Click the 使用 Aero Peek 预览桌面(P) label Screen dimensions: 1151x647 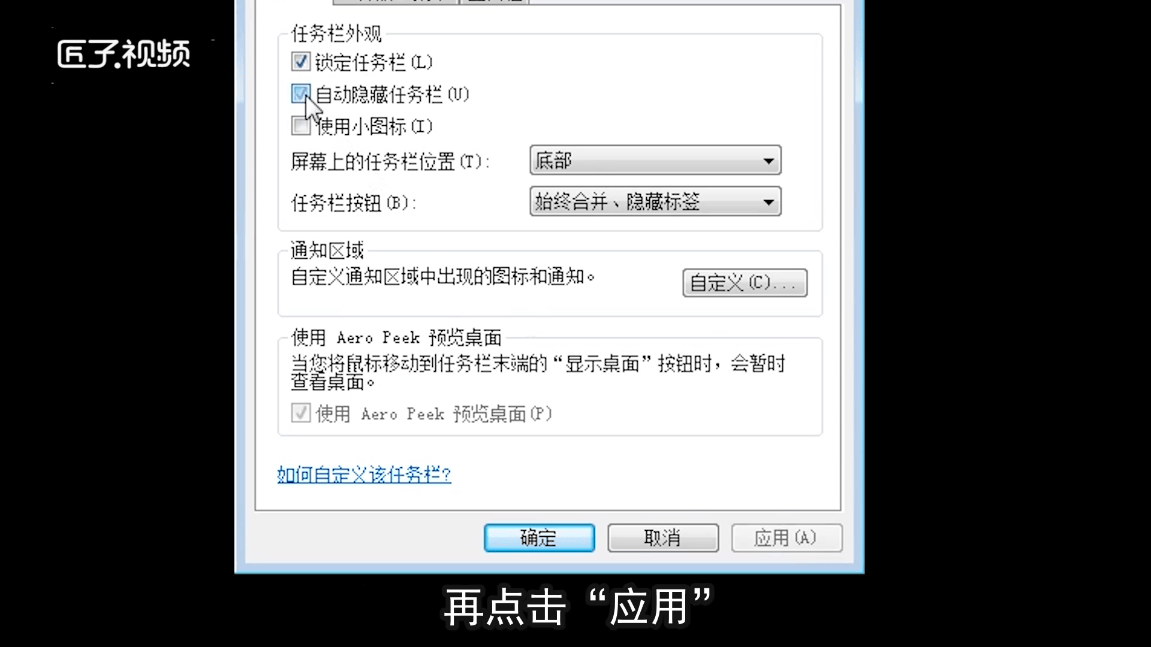(434, 414)
